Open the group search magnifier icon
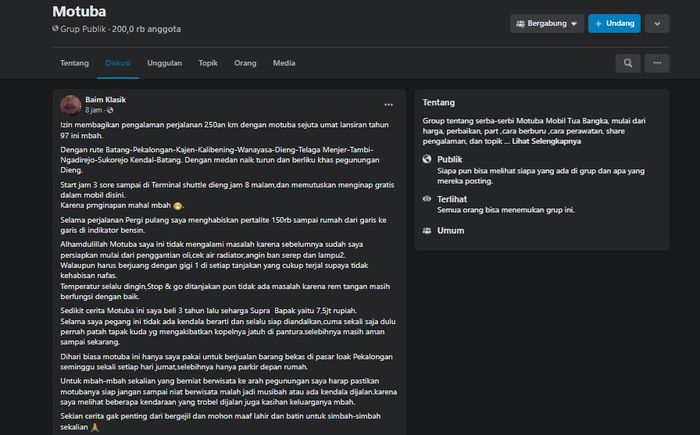700x435 pixels. click(x=628, y=63)
